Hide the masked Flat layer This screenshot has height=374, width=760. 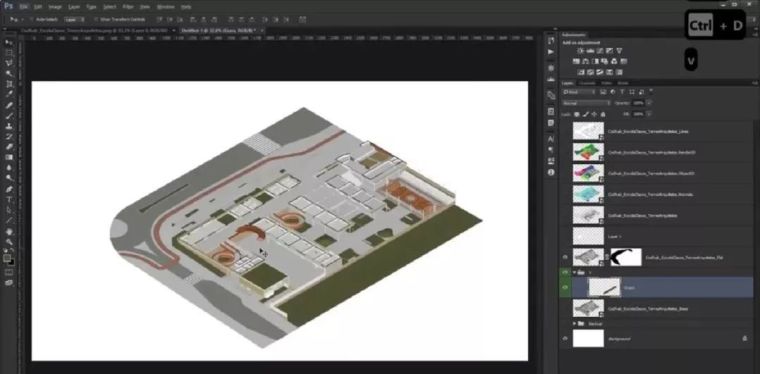click(x=565, y=257)
